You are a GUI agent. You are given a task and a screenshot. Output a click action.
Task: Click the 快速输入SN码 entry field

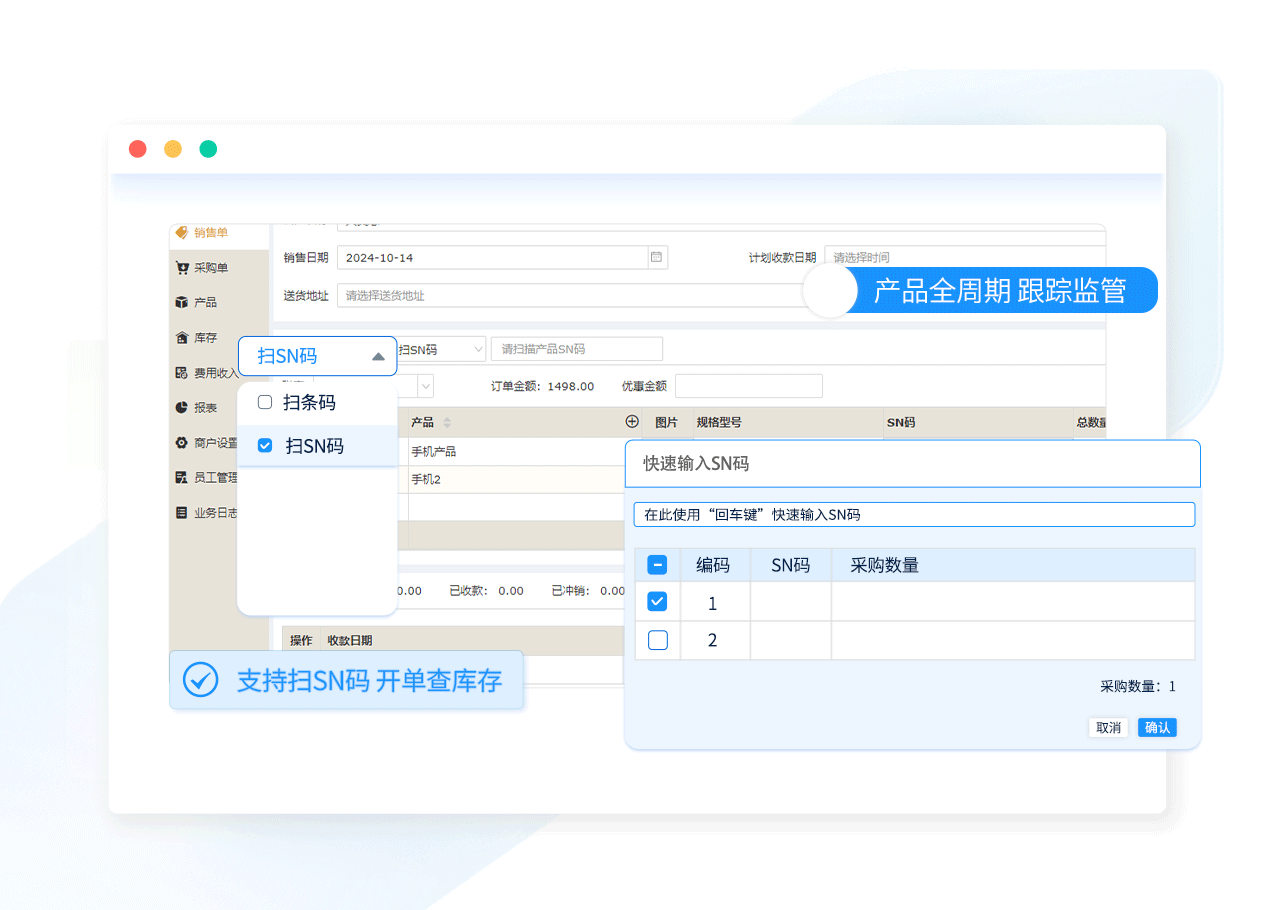pyautogui.click(x=914, y=514)
